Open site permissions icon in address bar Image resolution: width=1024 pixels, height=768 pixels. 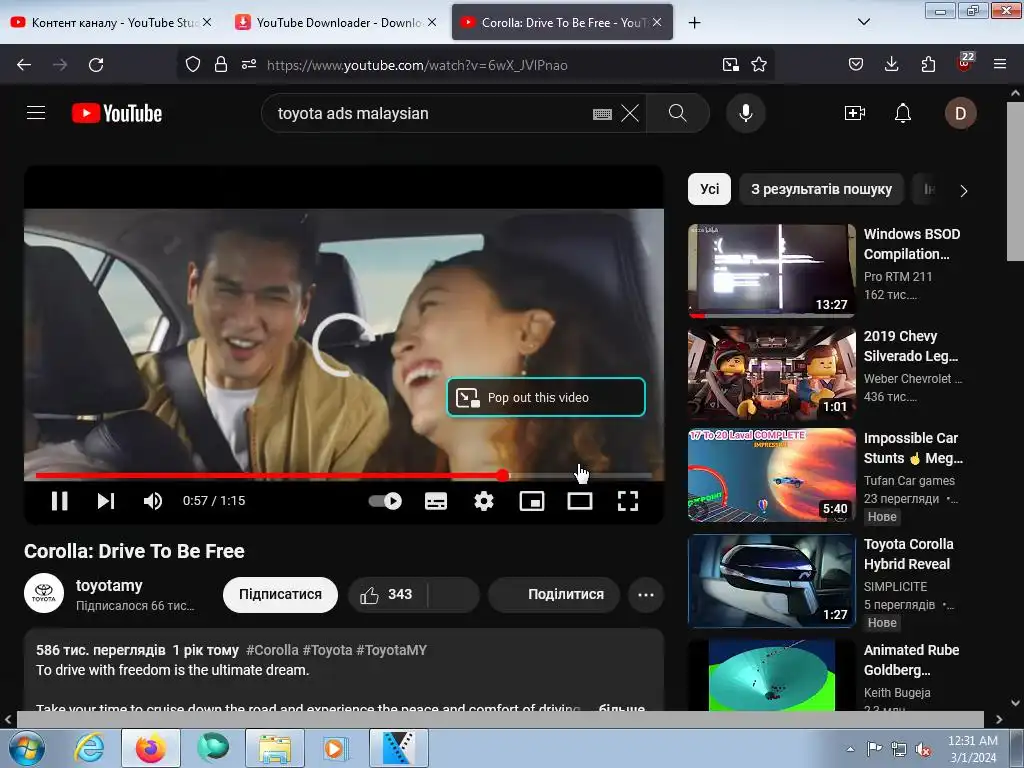[x=249, y=64]
